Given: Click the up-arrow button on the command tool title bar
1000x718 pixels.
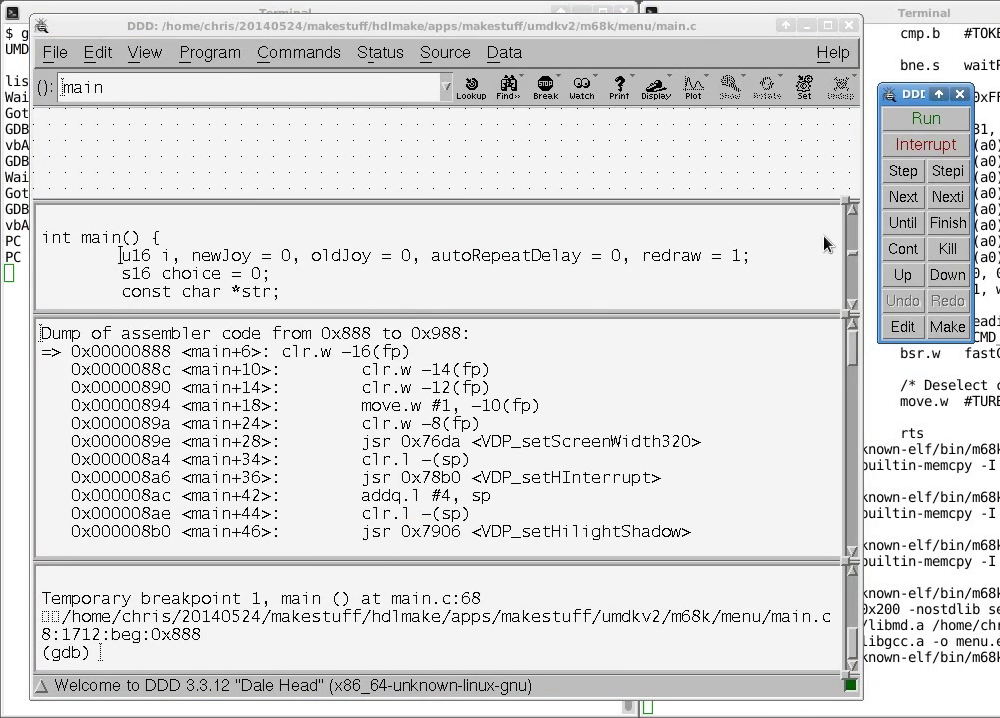Looking at the screenshot, I should click(x=939, y=94).
